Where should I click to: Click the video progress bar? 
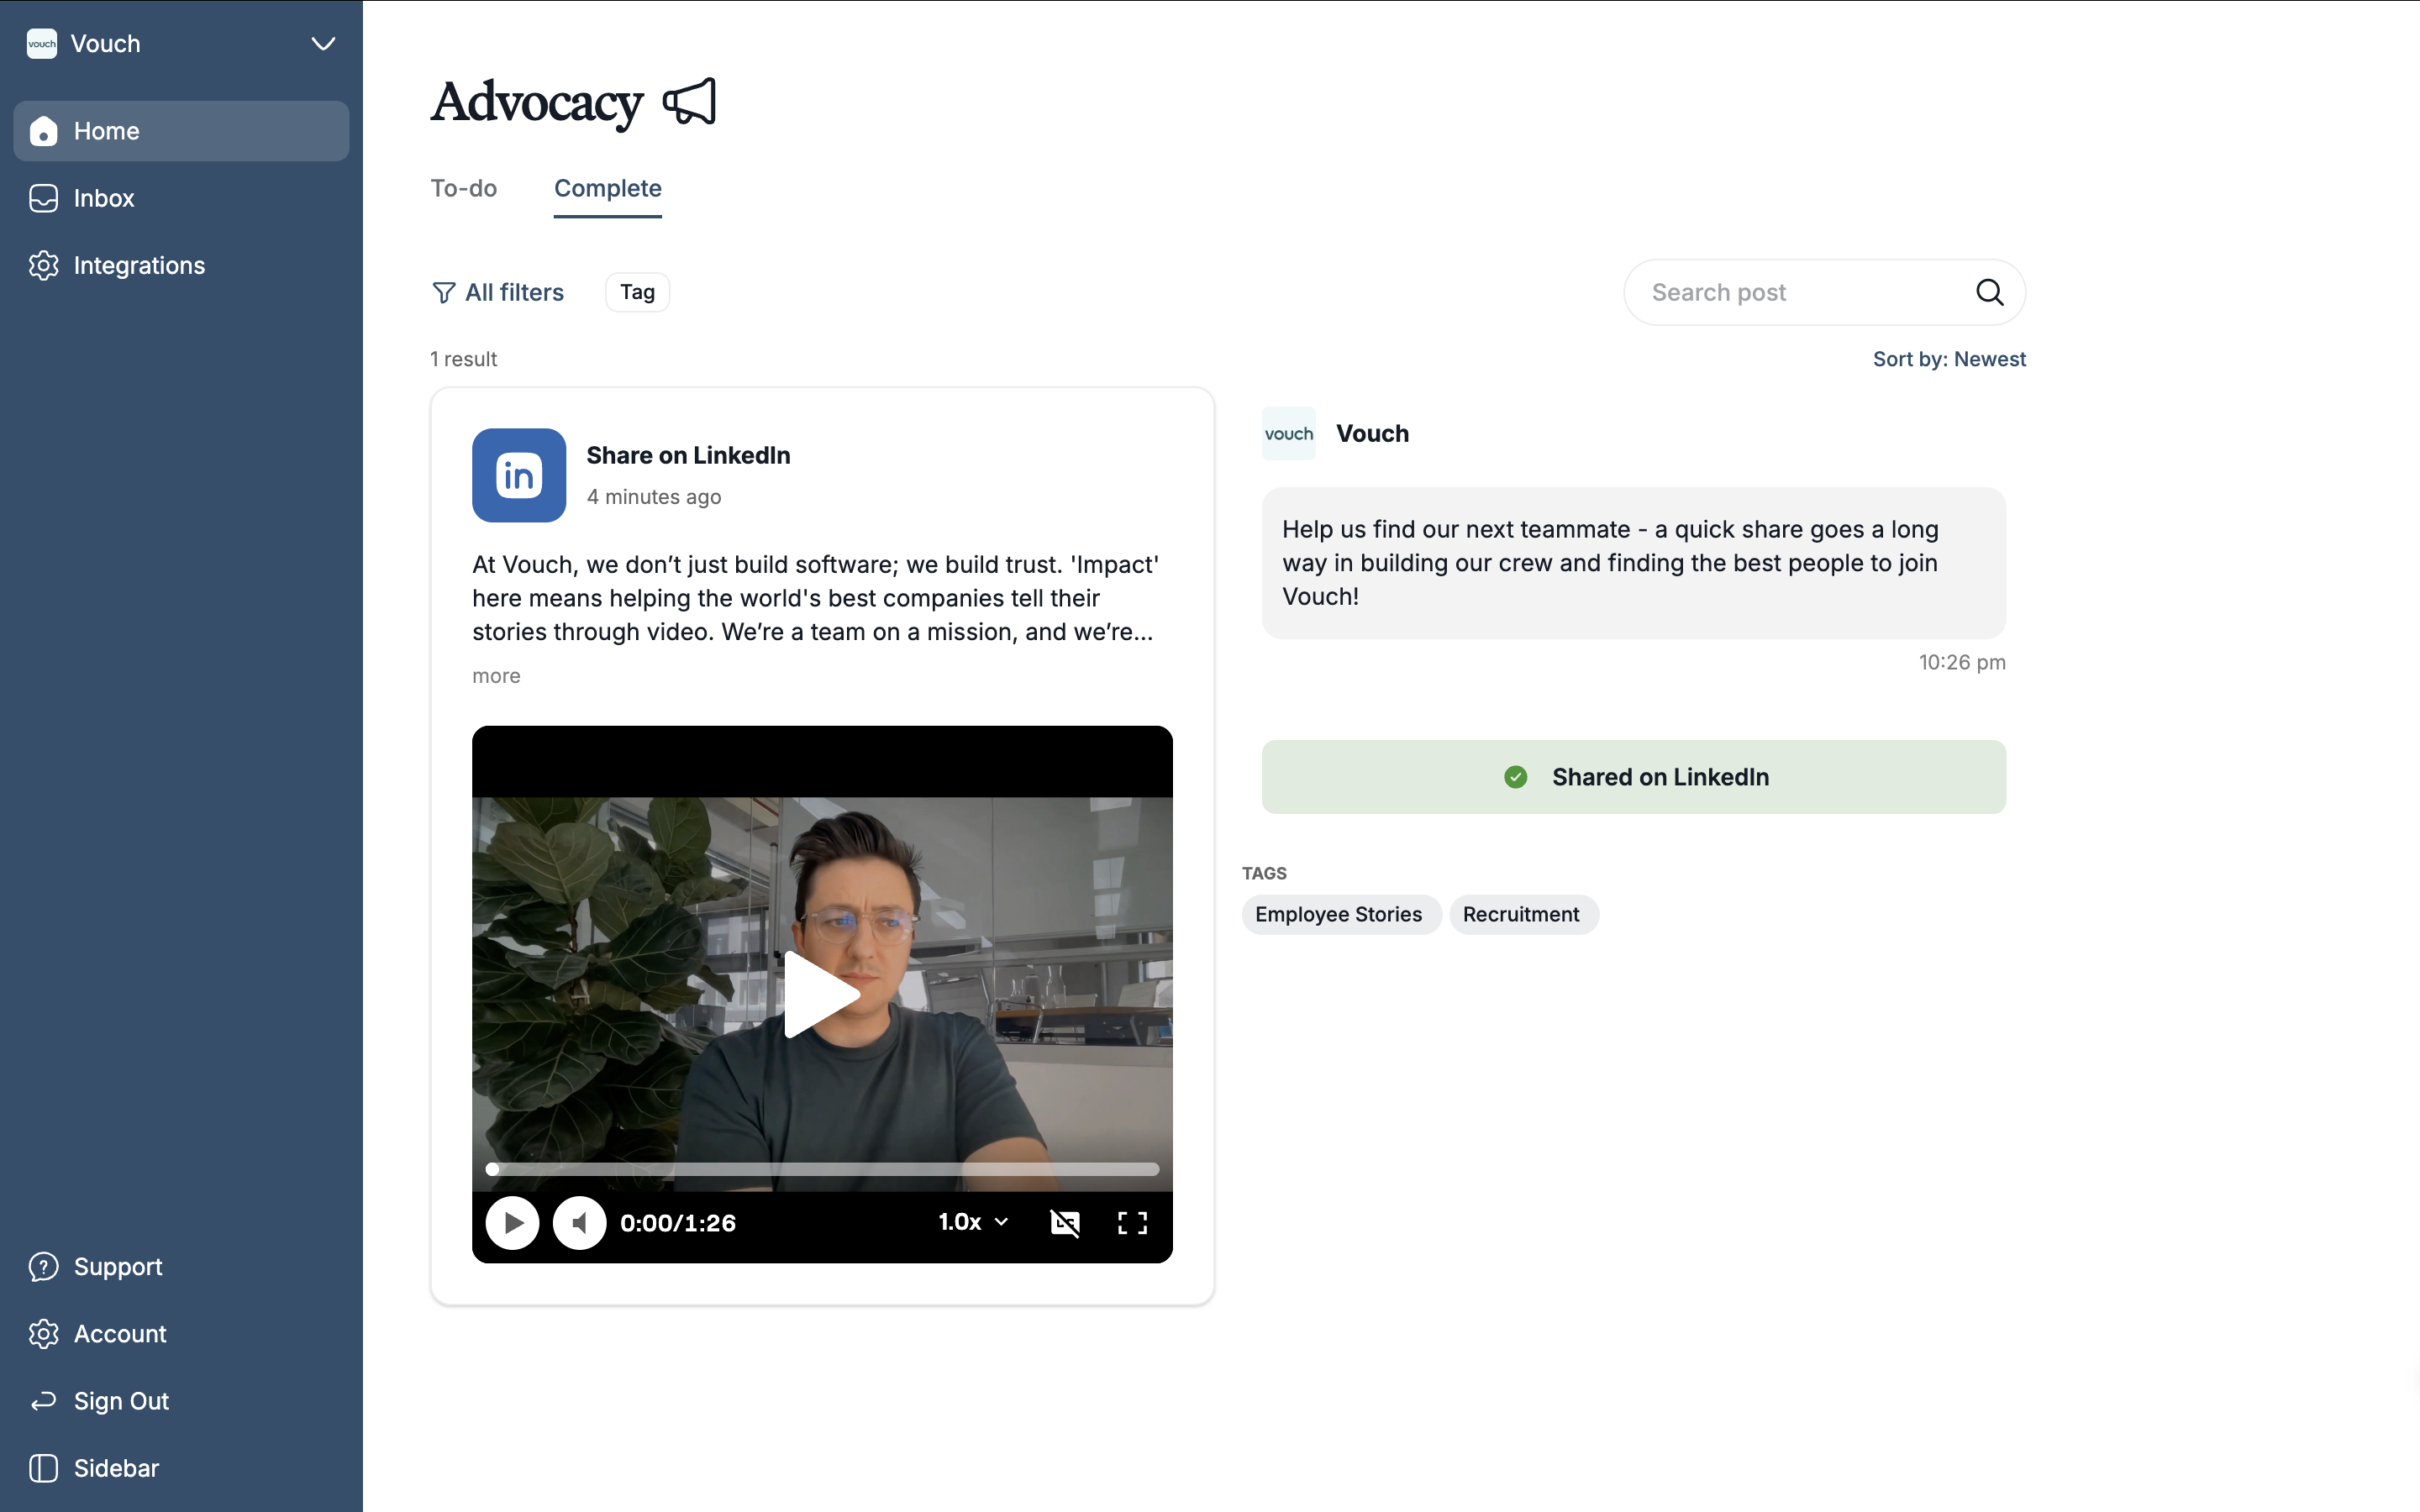point(822,1169)
